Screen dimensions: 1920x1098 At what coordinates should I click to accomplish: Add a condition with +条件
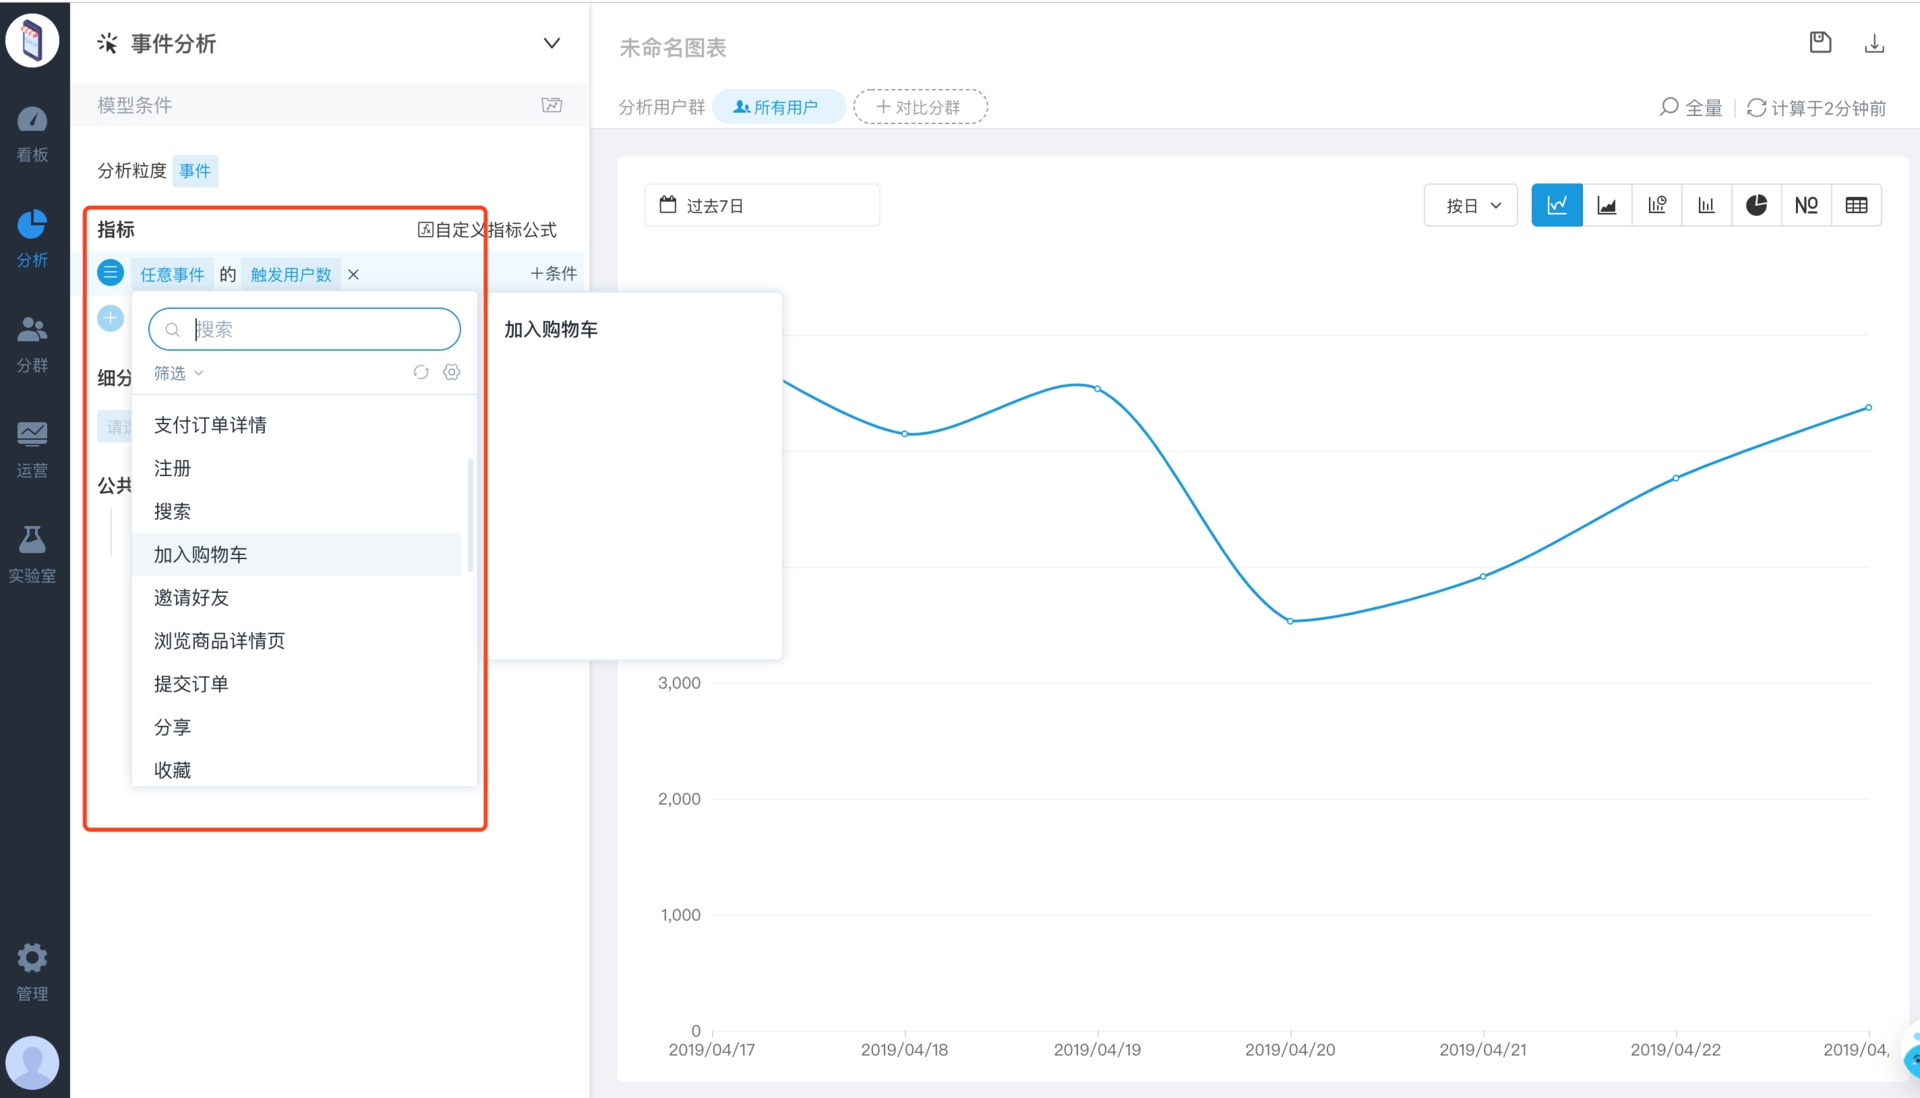tap(551, 272)
